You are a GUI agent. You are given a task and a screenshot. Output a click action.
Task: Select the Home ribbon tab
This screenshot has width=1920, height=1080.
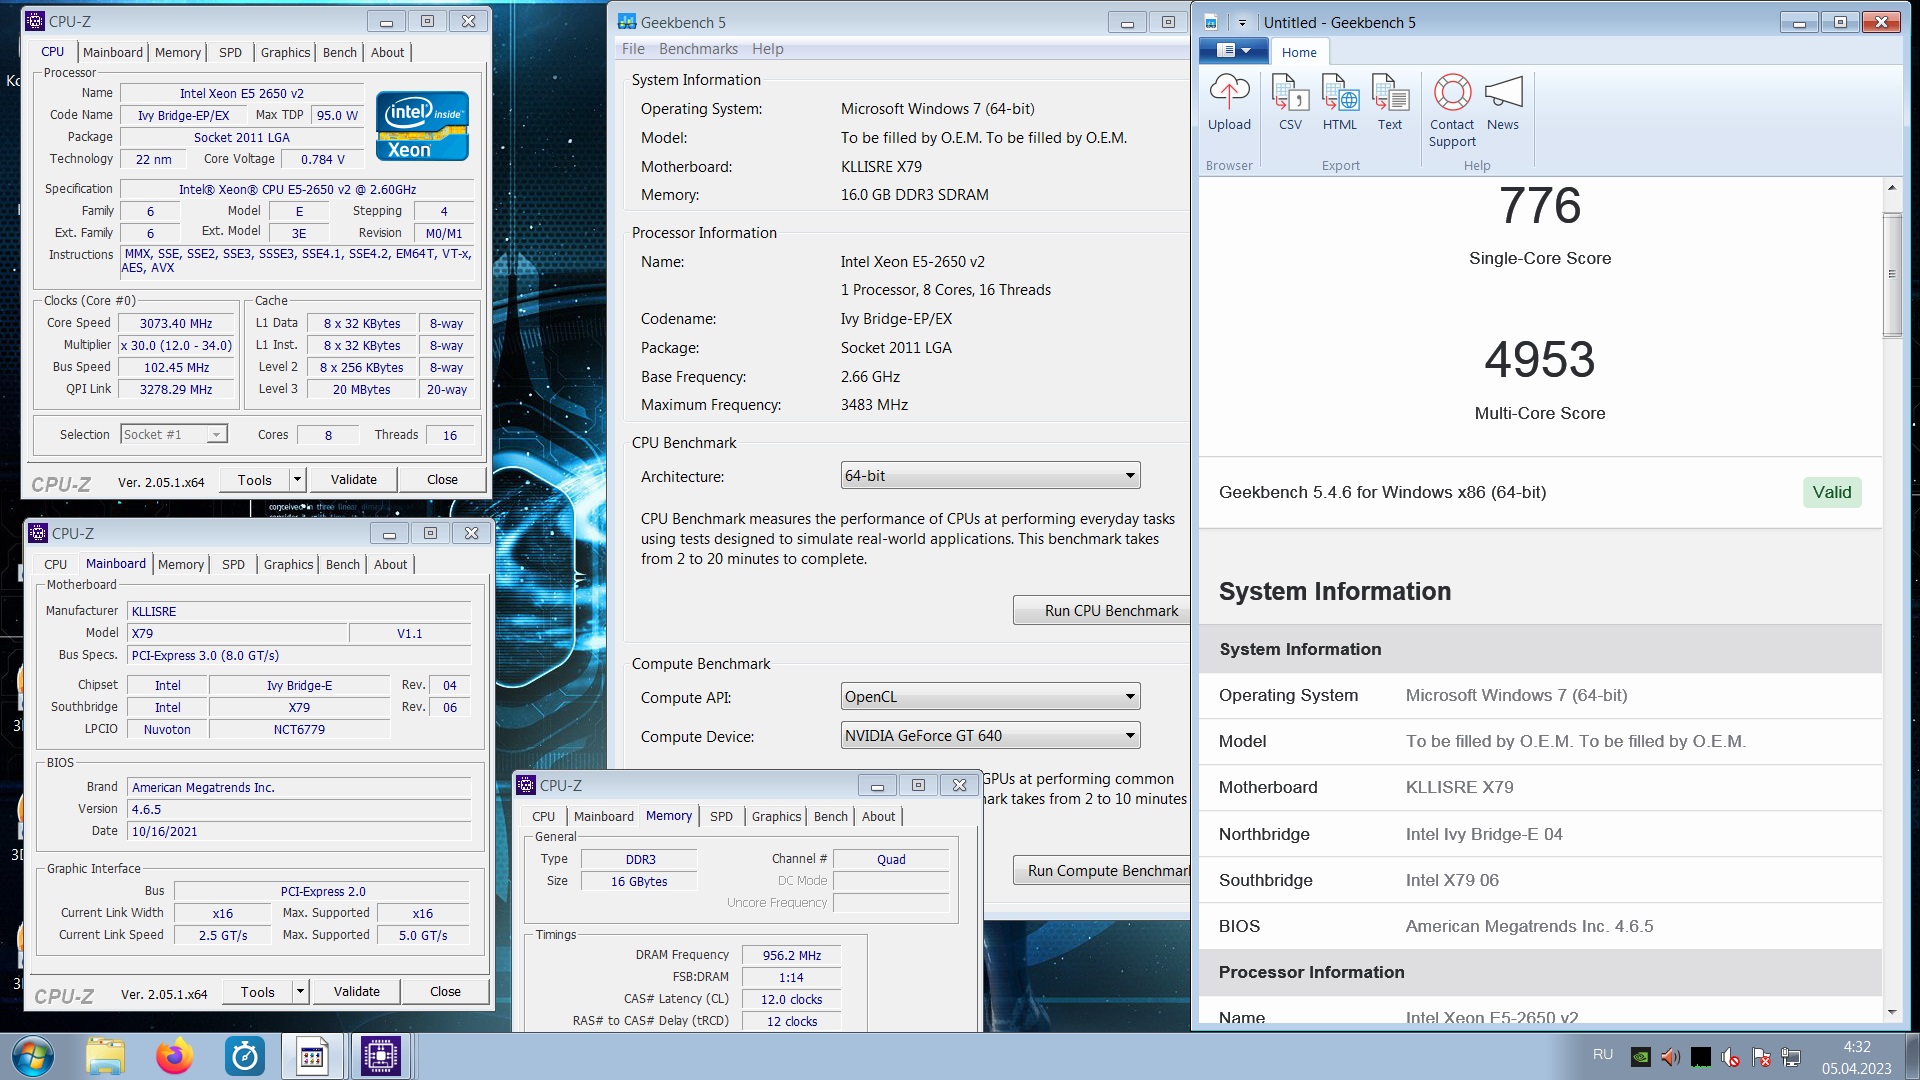point(1299,52)
